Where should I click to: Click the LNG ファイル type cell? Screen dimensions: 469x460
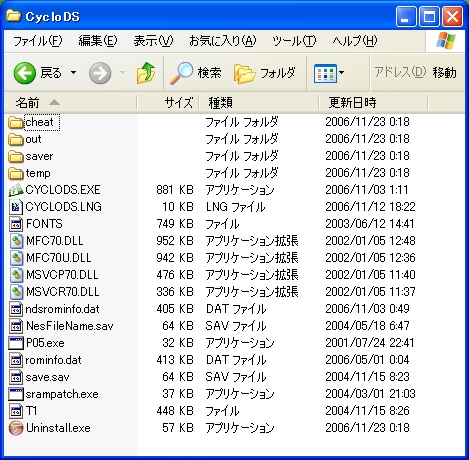(x=235, y=207)
